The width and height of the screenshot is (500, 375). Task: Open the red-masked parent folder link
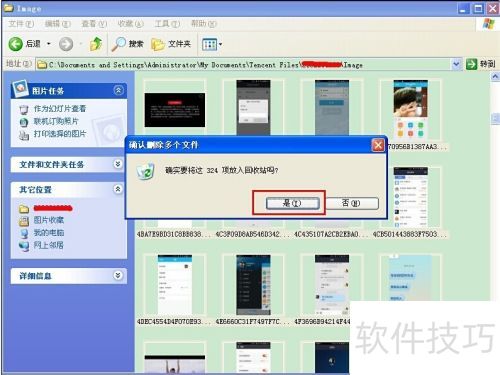point(53,208)
